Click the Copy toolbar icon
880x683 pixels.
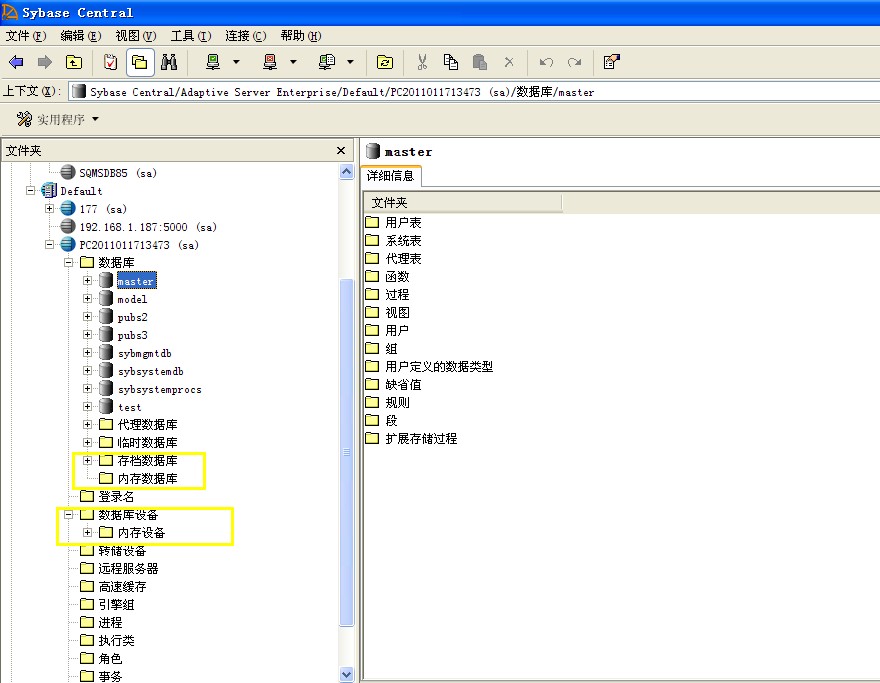[x=451, y=62]
